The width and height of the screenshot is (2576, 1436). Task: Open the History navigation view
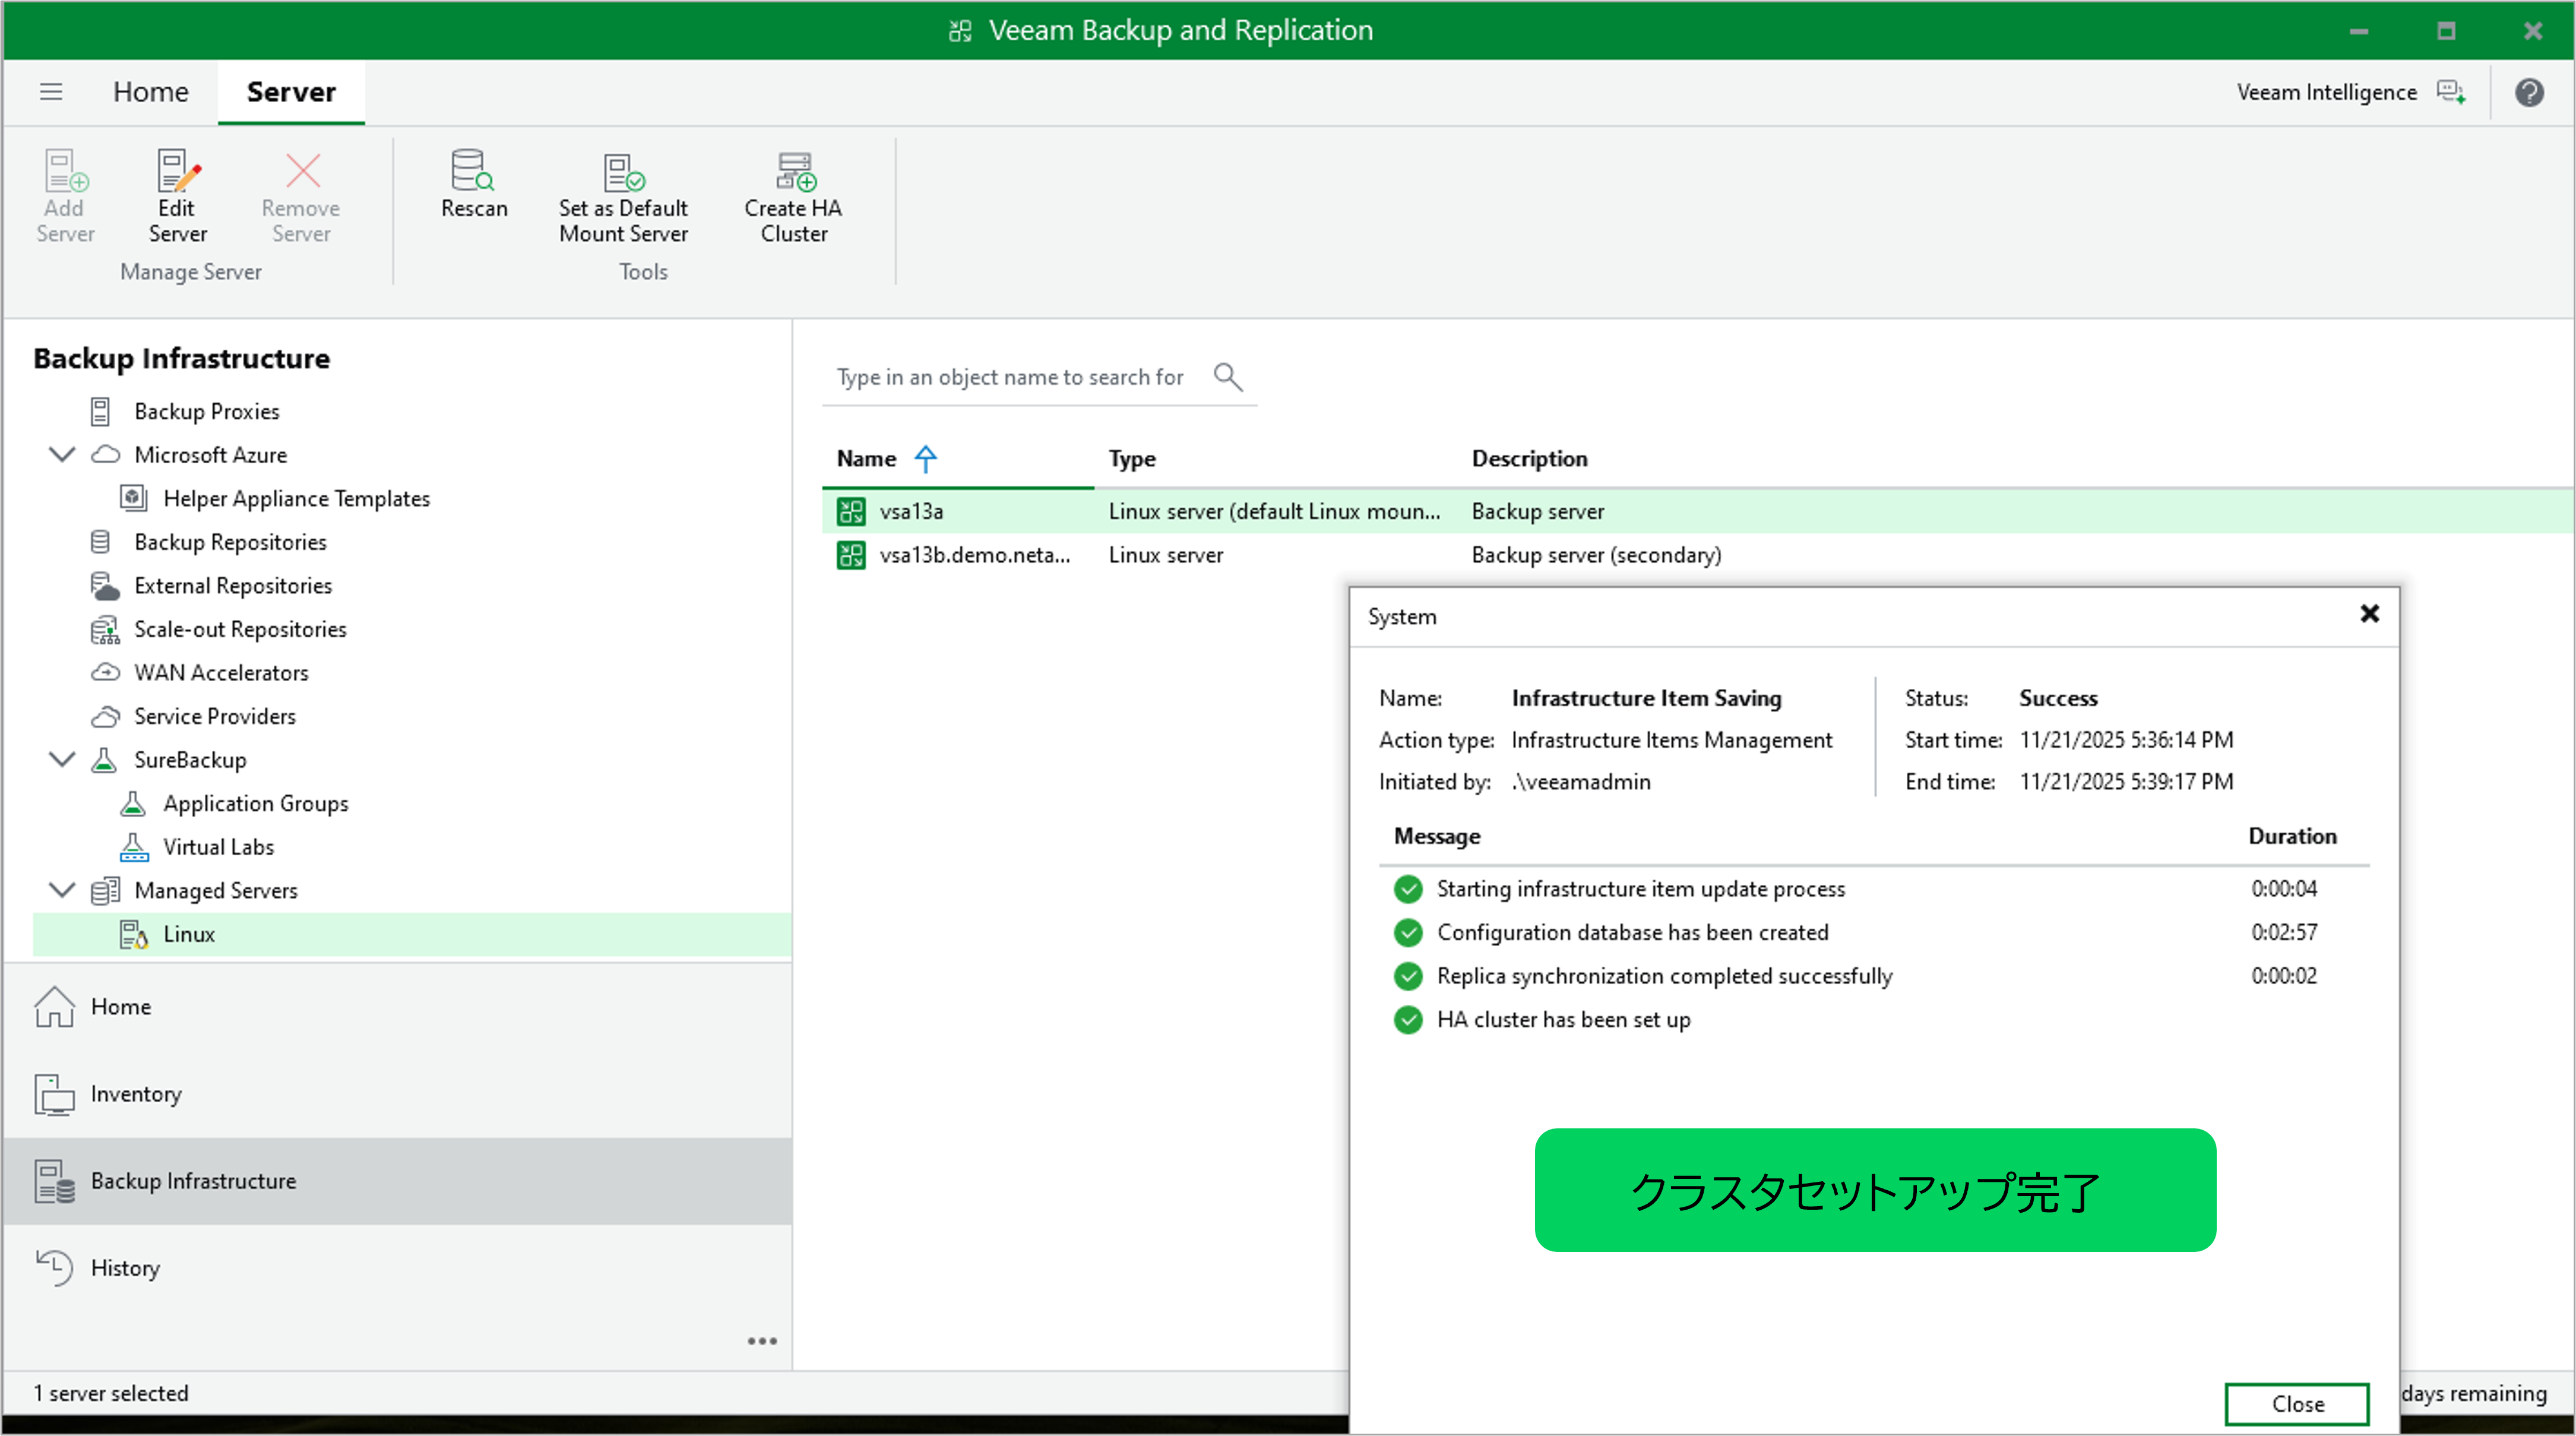pos(125,1267)
